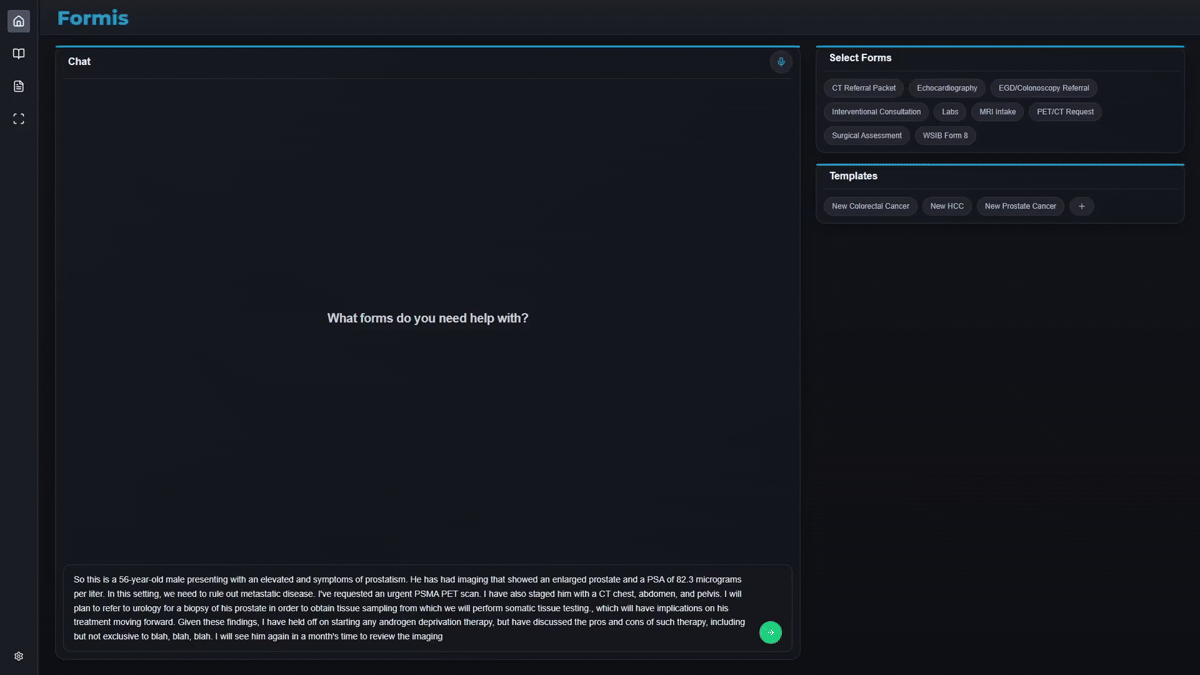Image resolution: width=1200 pixels, height=675 pixels.
Task: Apply the New Prostate Cancer template
Action: tap(1020, 206)
